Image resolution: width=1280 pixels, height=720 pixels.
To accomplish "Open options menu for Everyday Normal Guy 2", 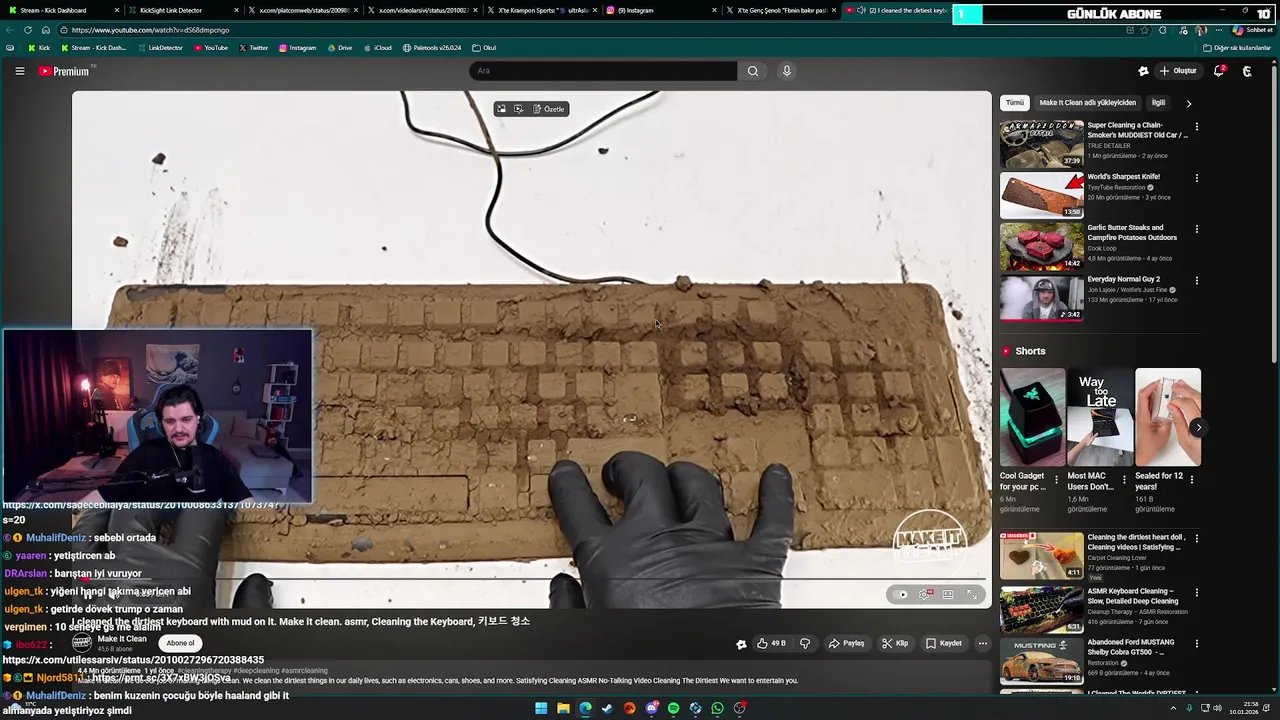I will point(1196,281).
